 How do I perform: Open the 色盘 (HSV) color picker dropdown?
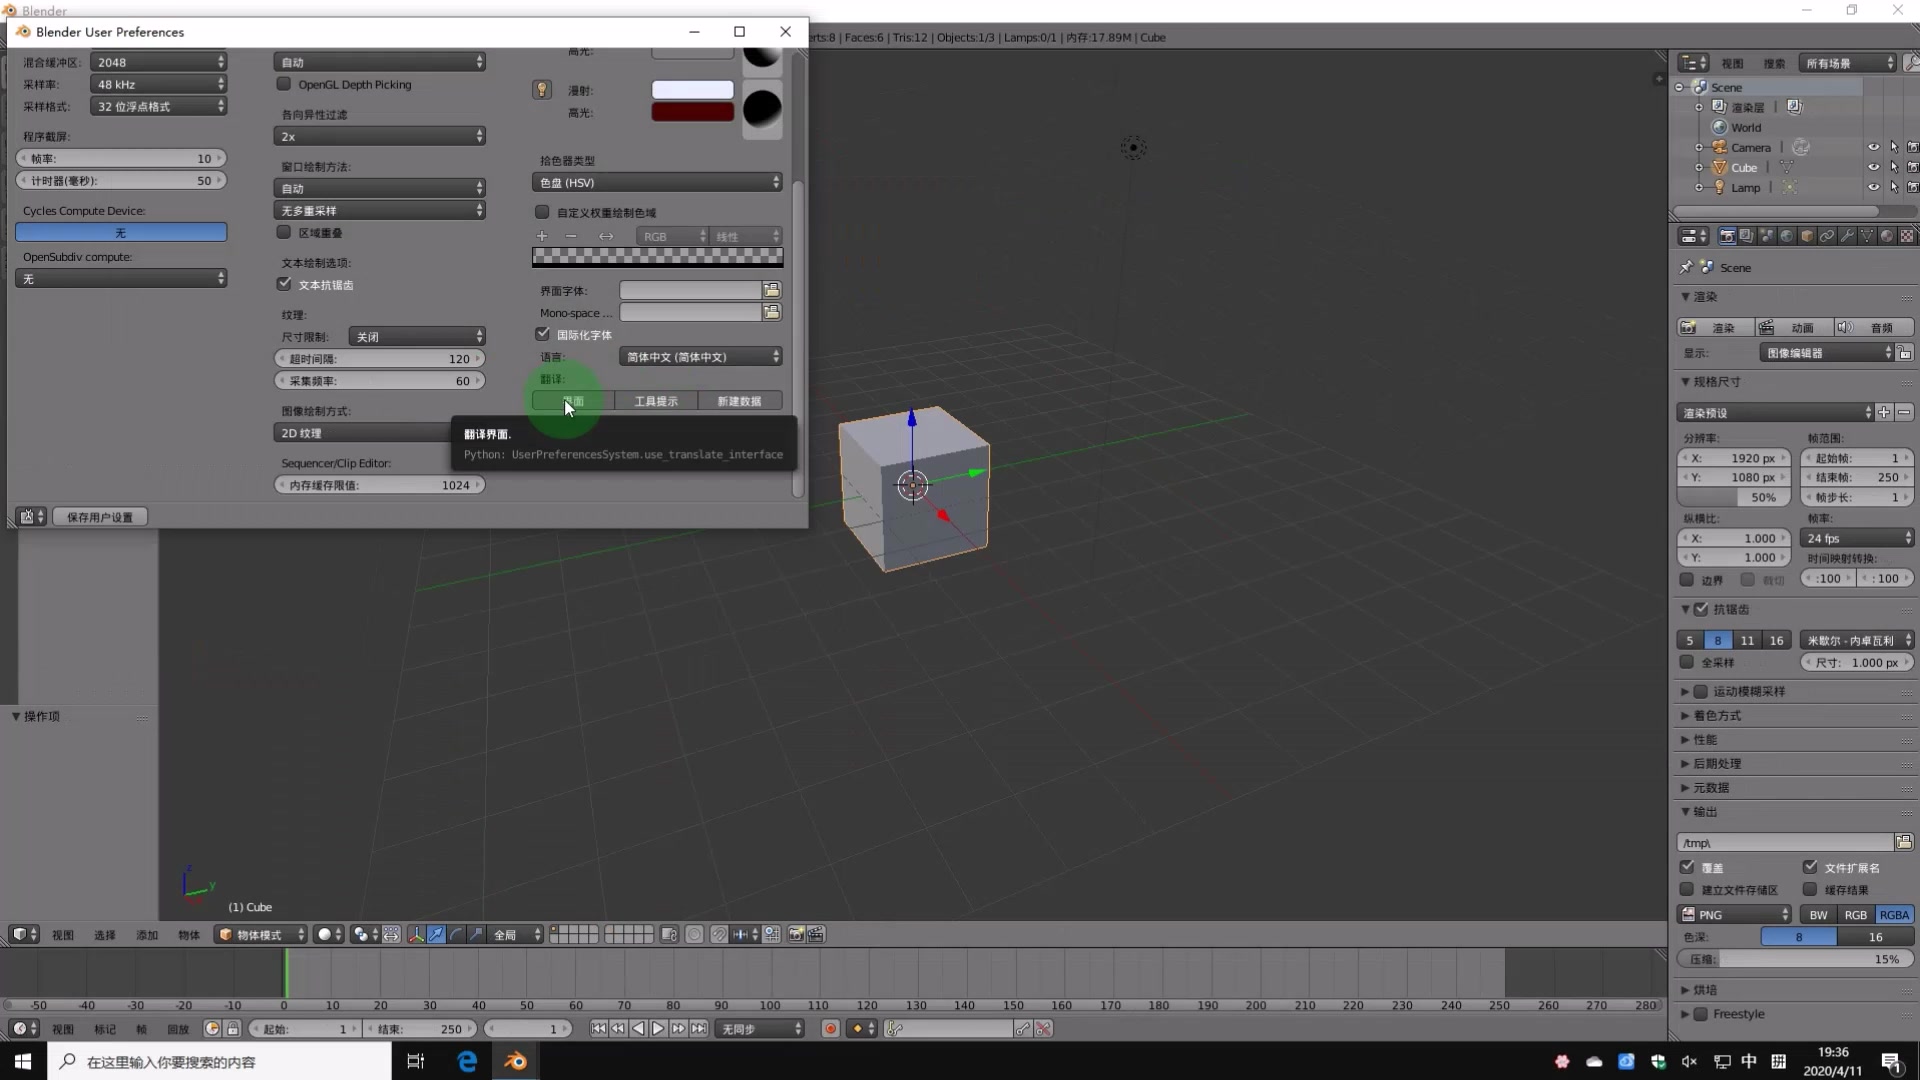657,182
